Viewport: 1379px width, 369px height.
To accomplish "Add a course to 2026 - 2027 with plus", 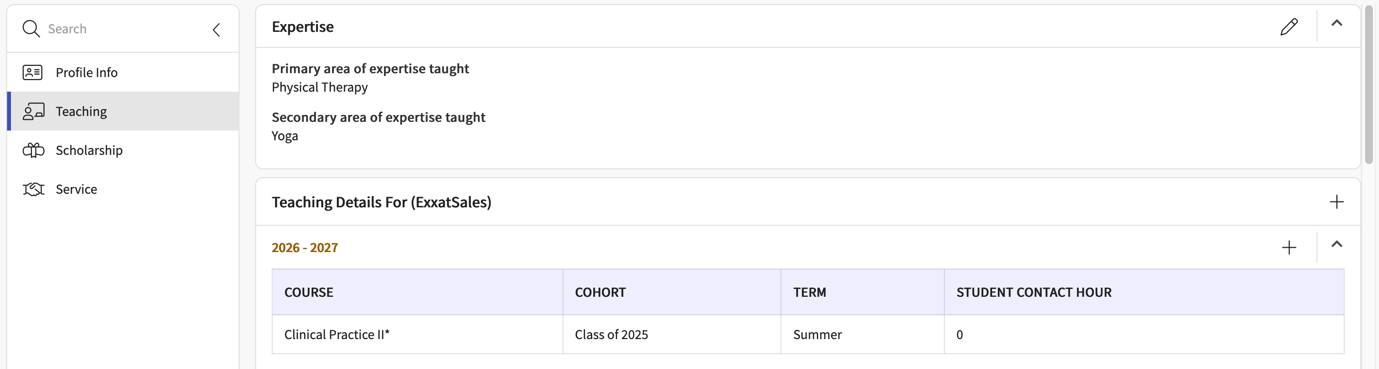I will point(1289,248).
